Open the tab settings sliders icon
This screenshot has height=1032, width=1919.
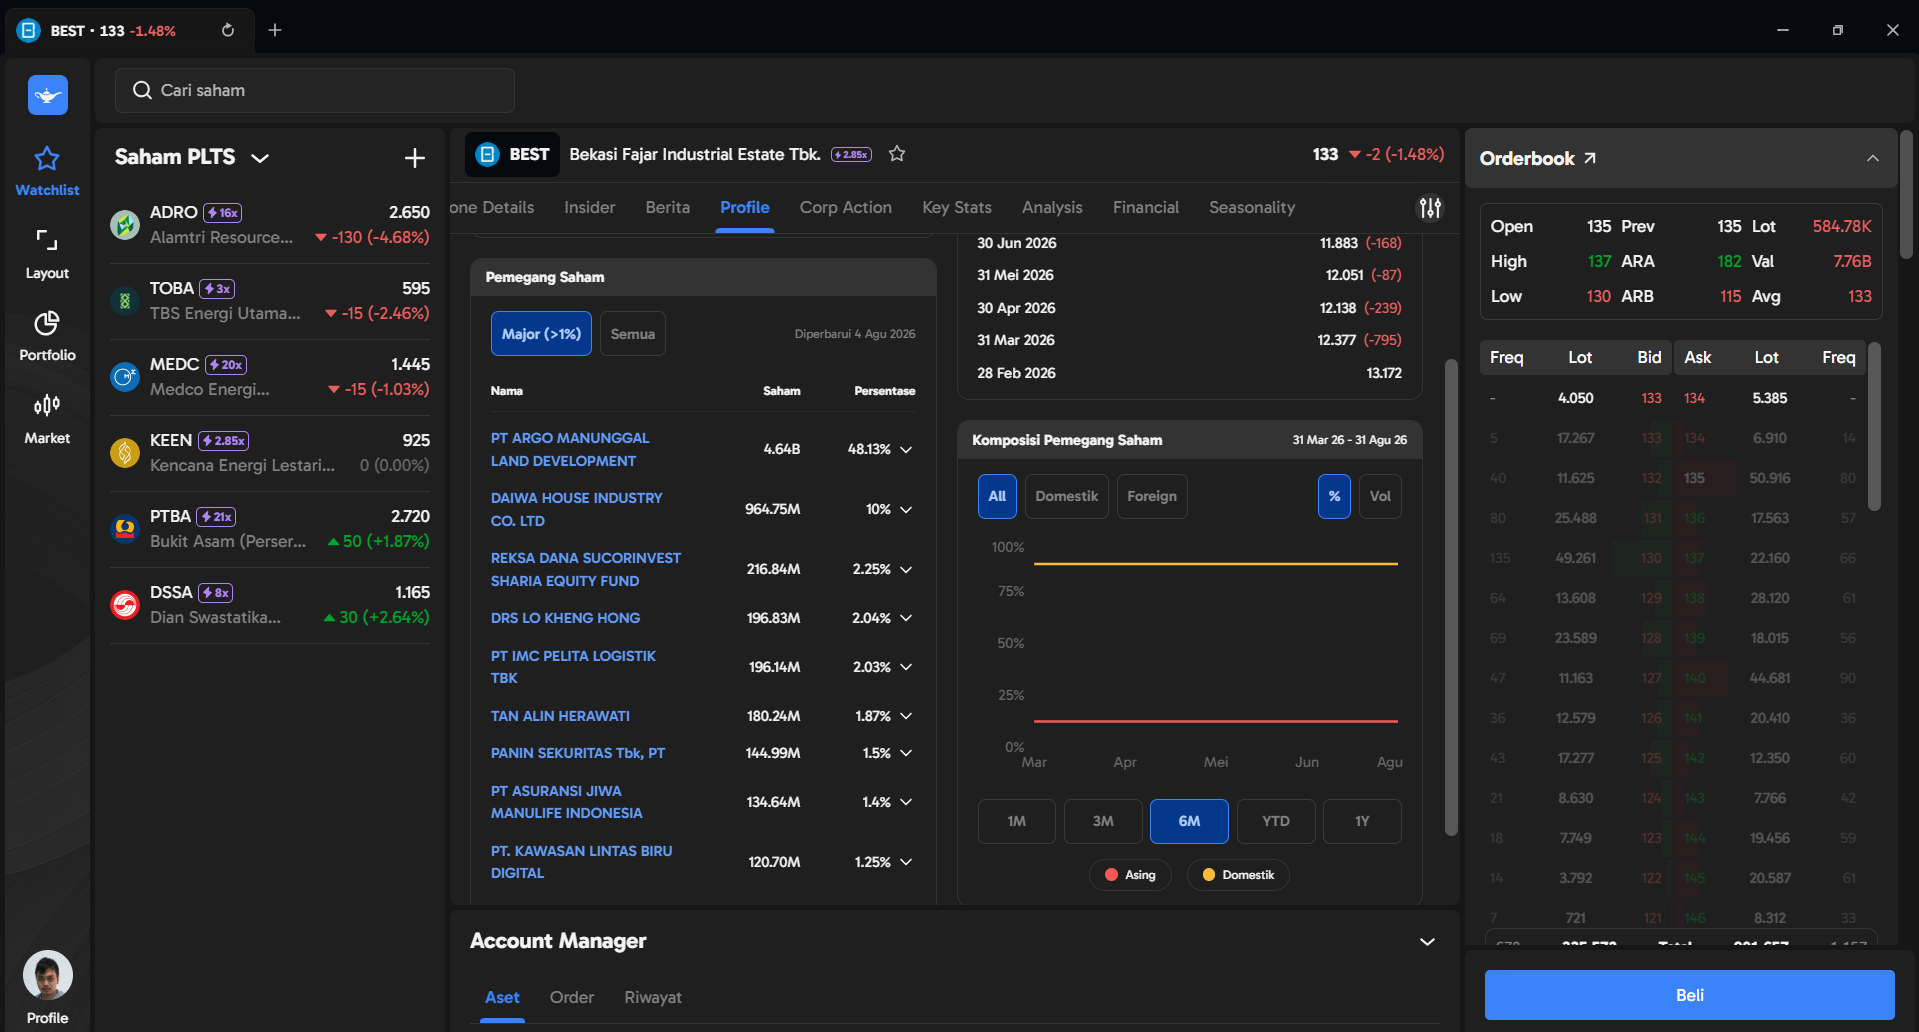1431,207
